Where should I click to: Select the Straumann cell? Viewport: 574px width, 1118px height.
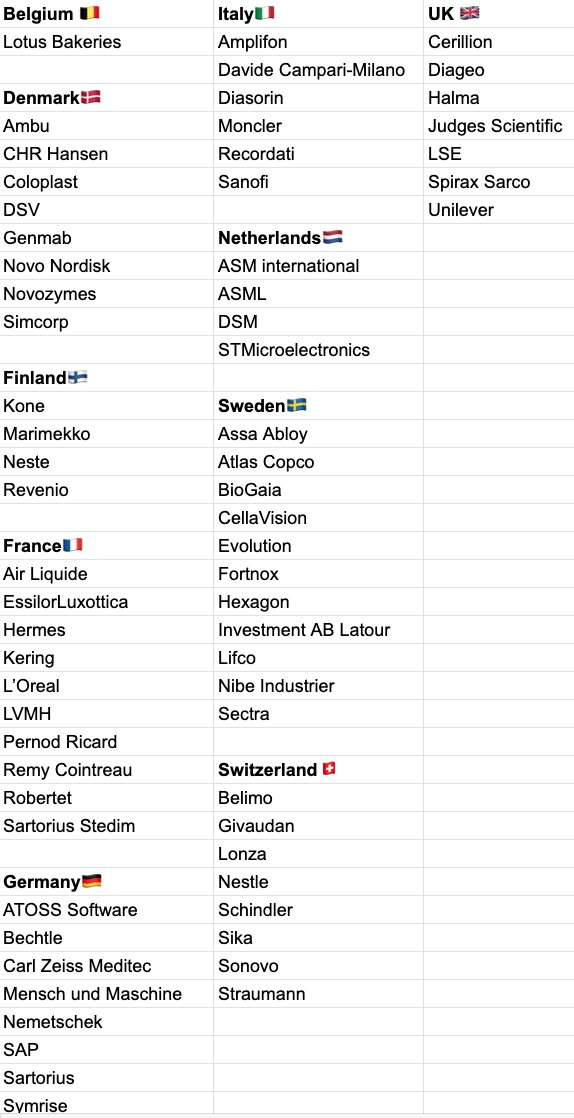pyautogui.click(x=318, y=993)
